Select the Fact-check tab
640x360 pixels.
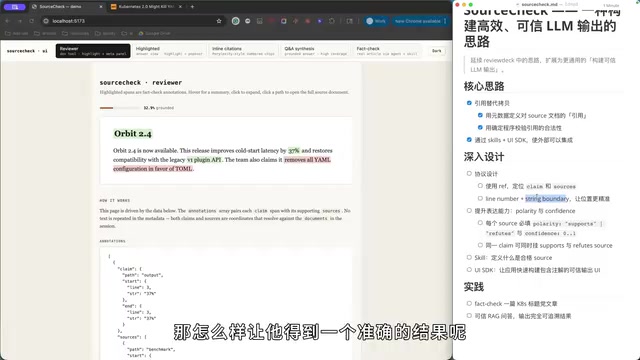pos(387,51)
